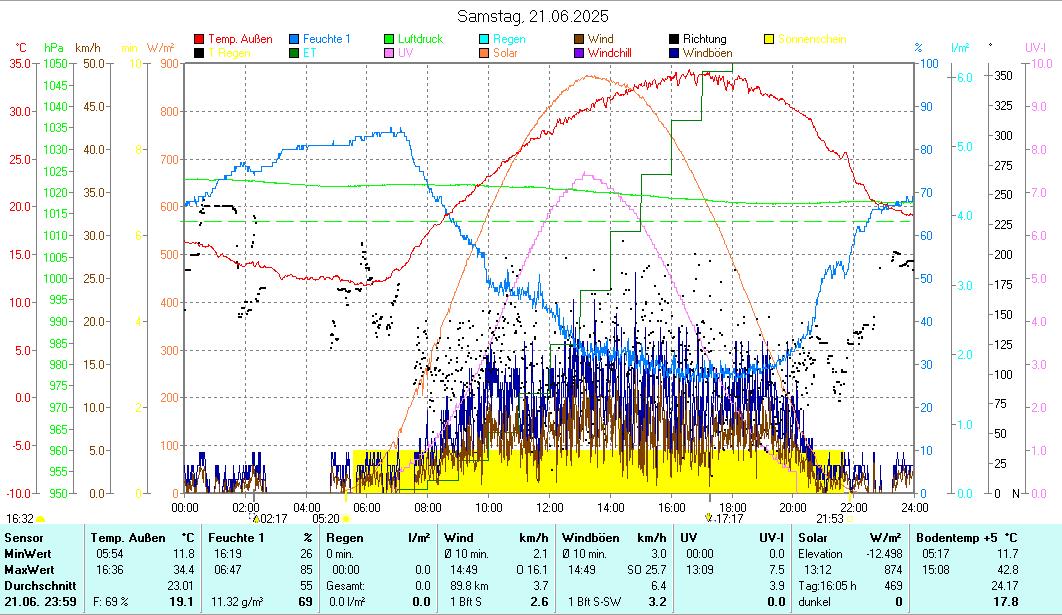The width and height of the screenshot is (1062, 615).
Task: Click the purple Windchill legend square
Action: 579,52
